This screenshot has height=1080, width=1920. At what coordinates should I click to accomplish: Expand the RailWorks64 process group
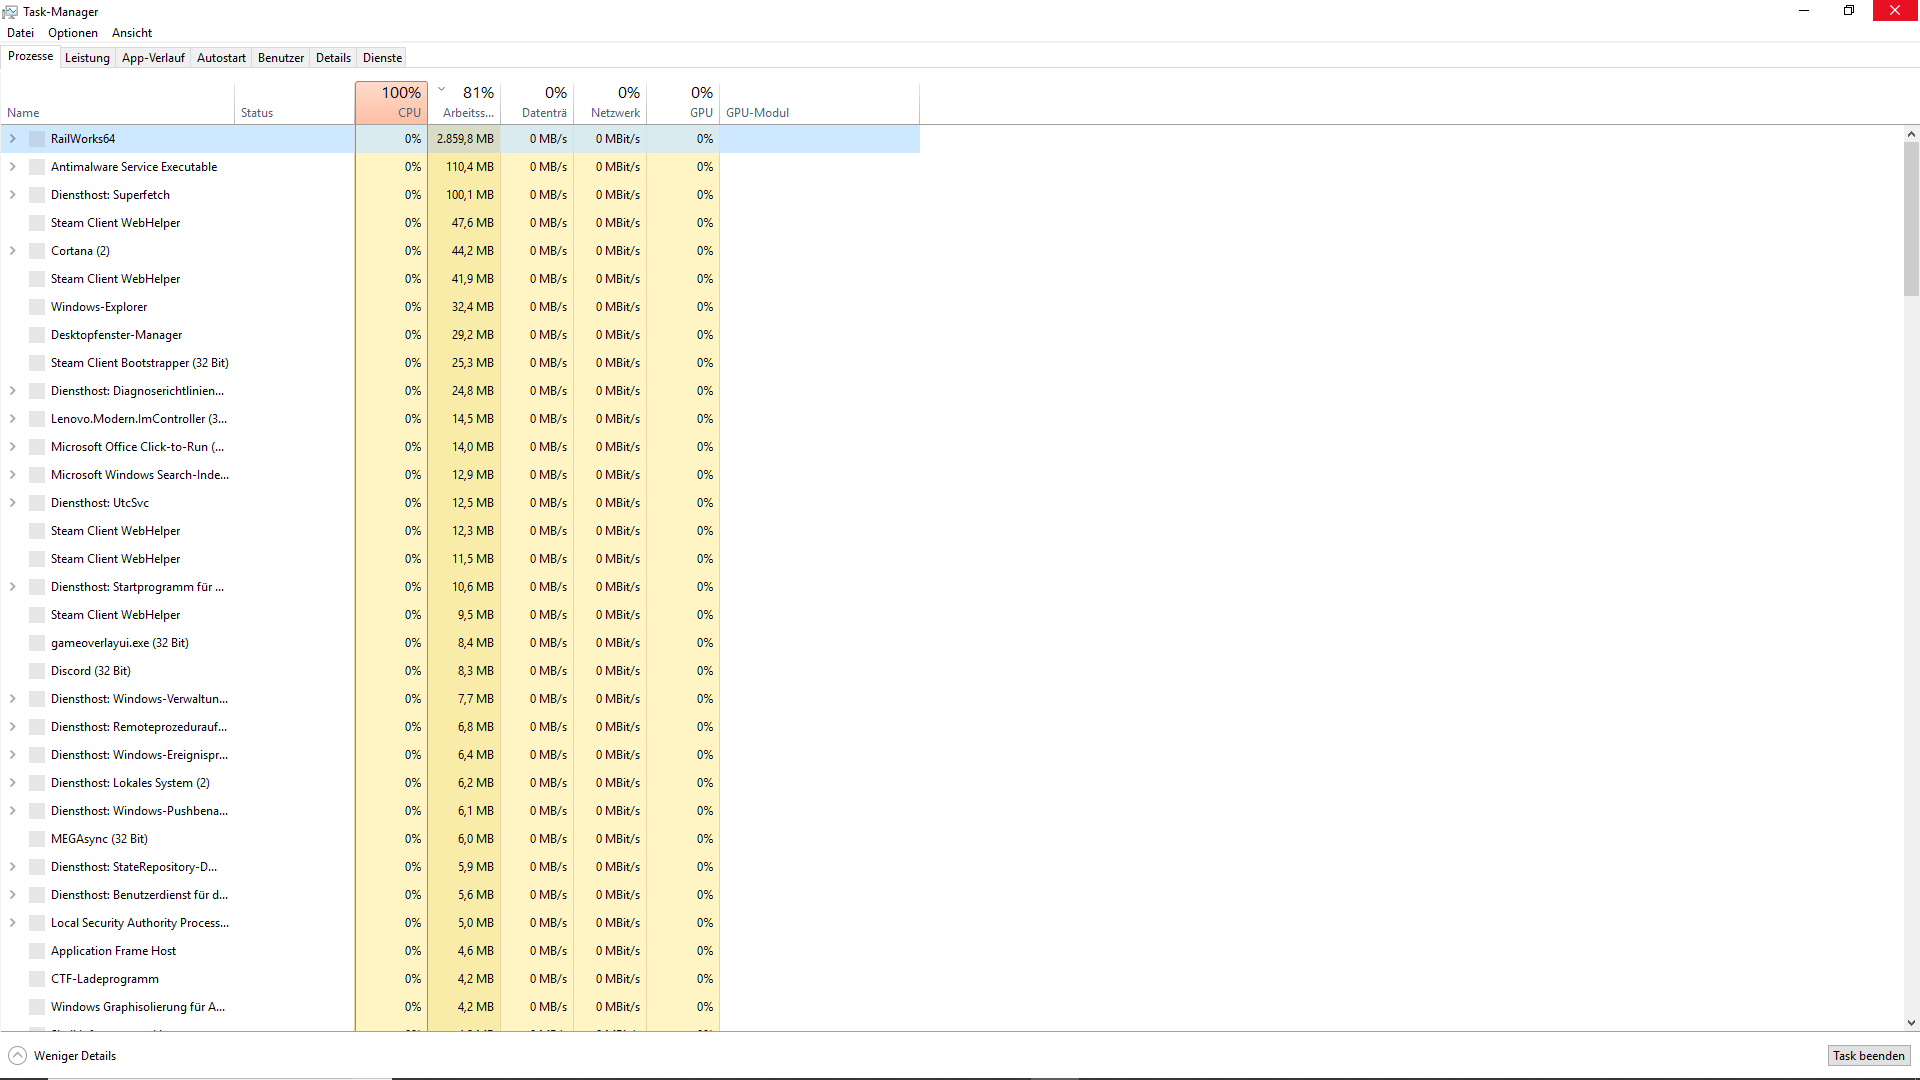[13, 139]
